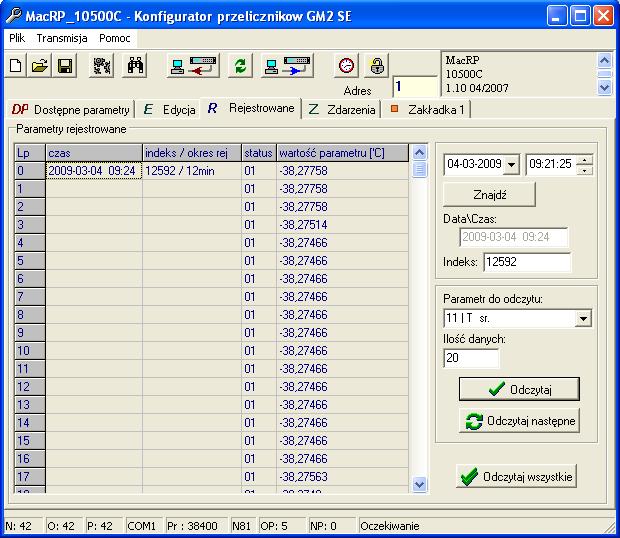The width and height of the screenshot is (620, 538).
Task: Click the Lp column header
Action: [30, 153]
